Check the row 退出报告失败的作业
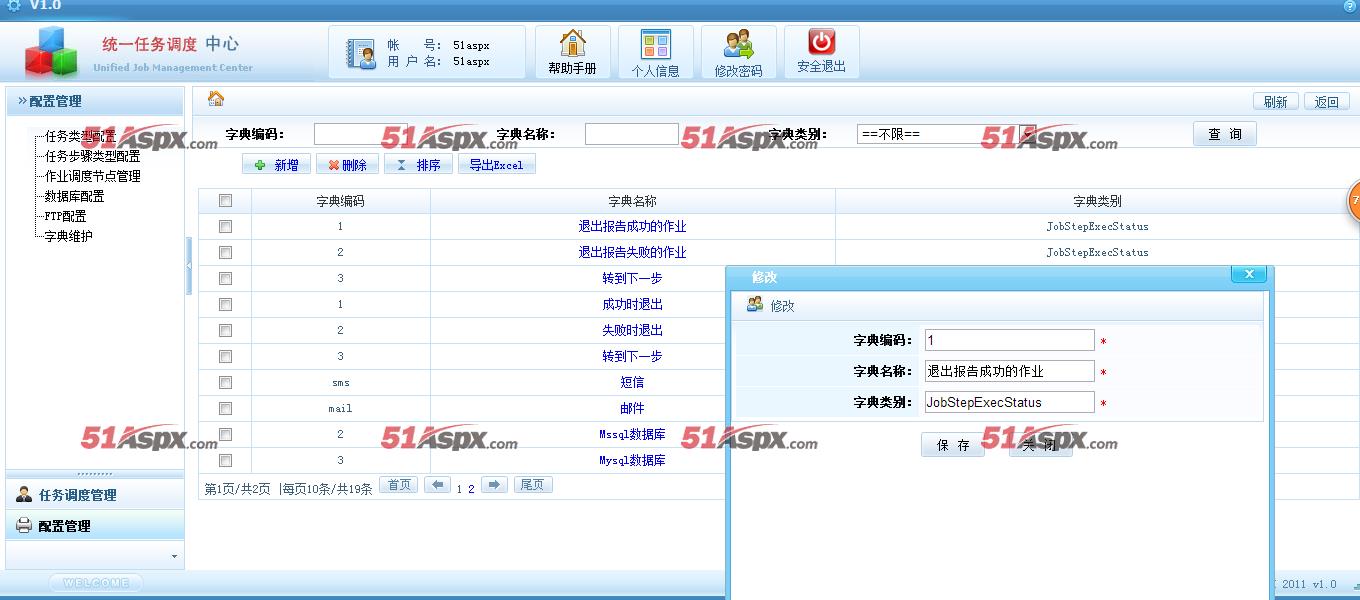 point(225,253)
